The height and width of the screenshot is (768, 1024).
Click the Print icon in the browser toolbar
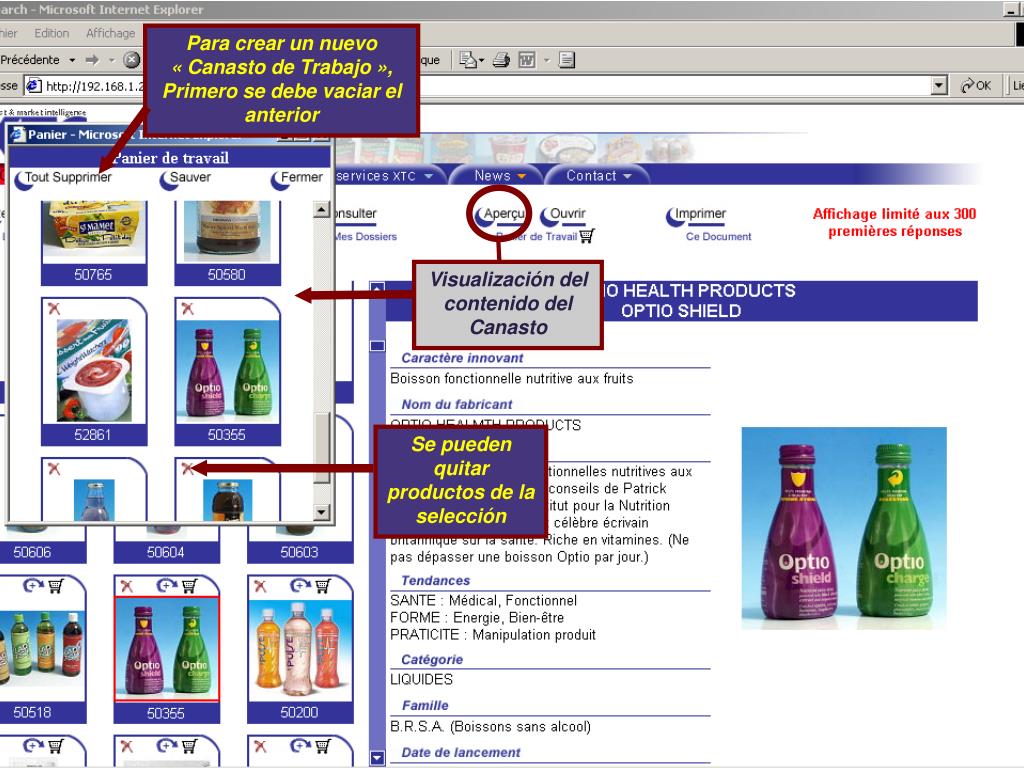tap(502, 60)
